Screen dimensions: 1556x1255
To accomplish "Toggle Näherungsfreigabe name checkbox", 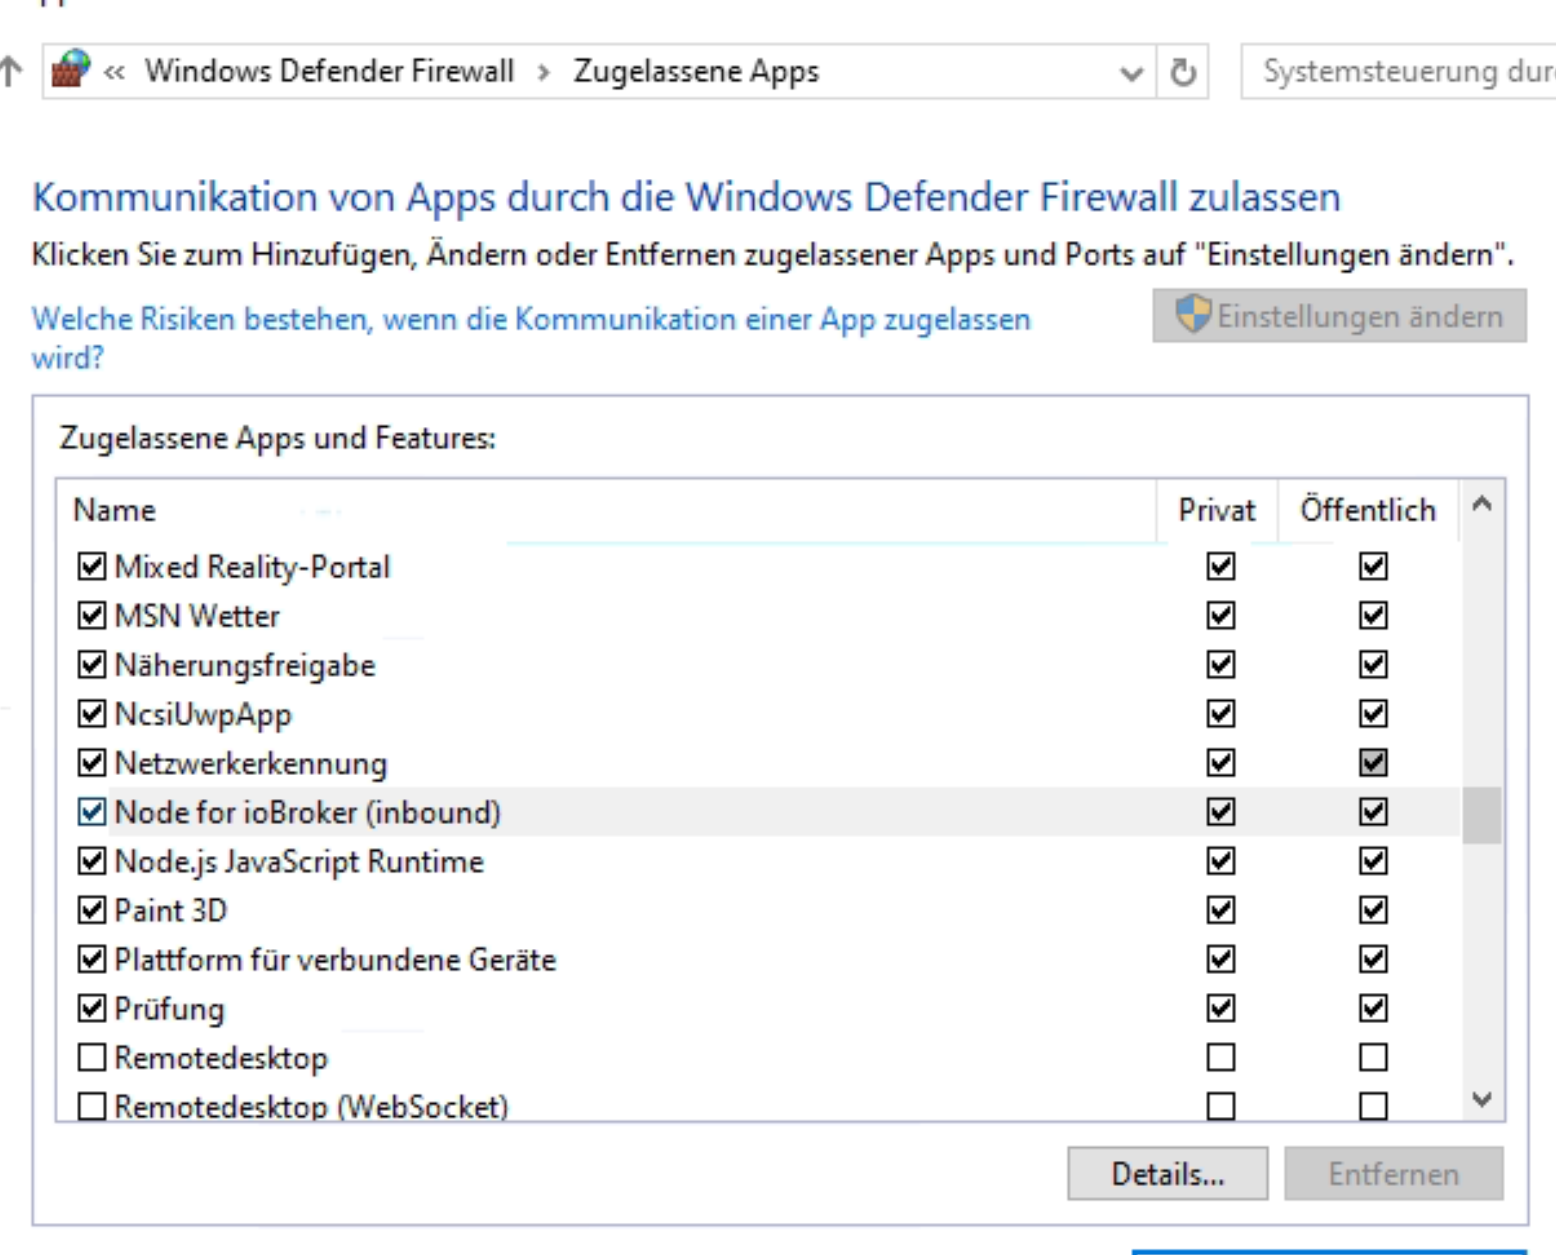I will (x=91, y=664).
